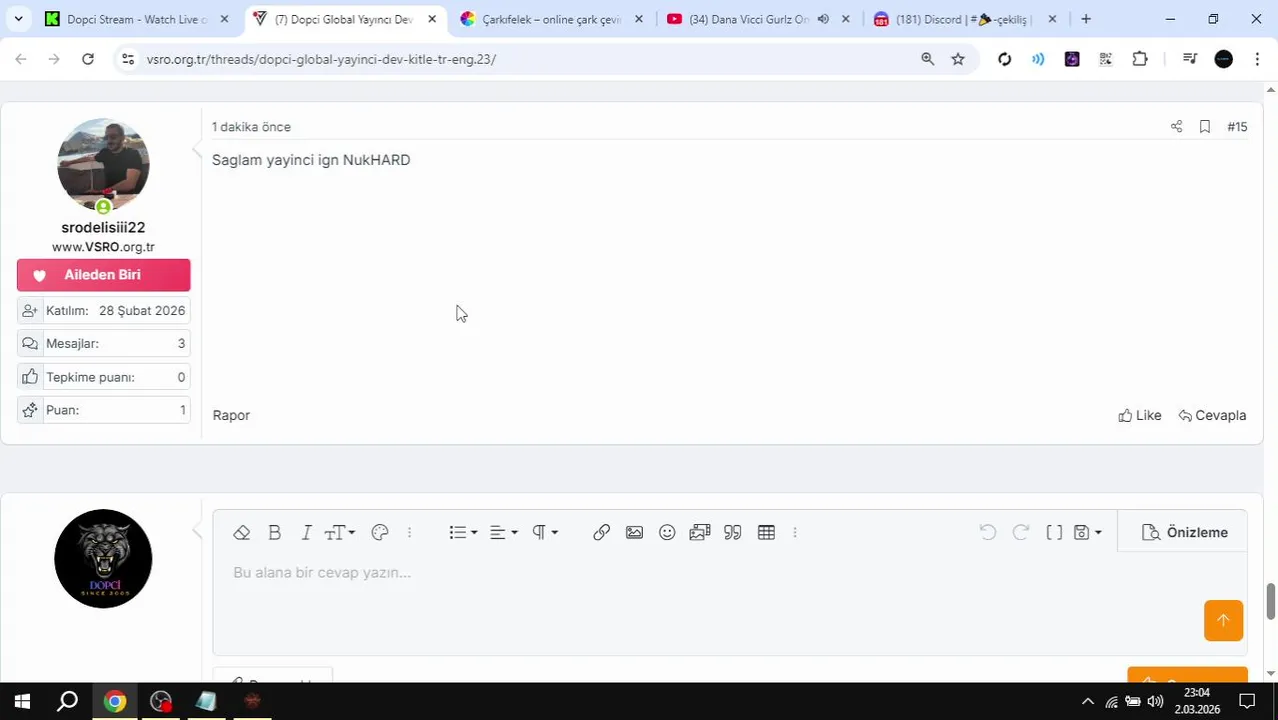
Task: Open the smilies picker
Action: click(x=667, y=533)
